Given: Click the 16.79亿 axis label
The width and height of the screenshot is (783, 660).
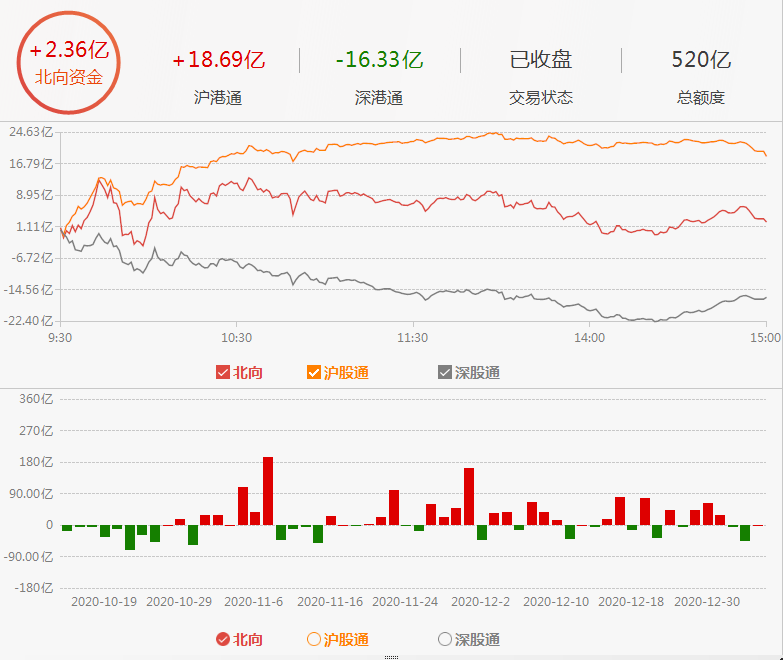Looking at the screenshot, I should click(x=31, y=164).
